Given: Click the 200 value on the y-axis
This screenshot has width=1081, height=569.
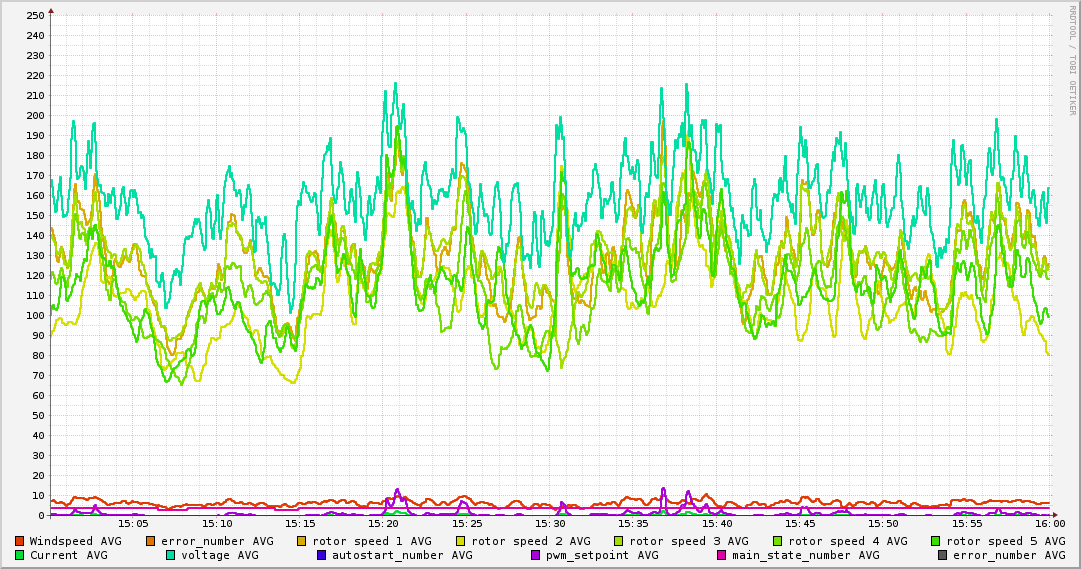Looking at the screenshot, I should [35, 115].
